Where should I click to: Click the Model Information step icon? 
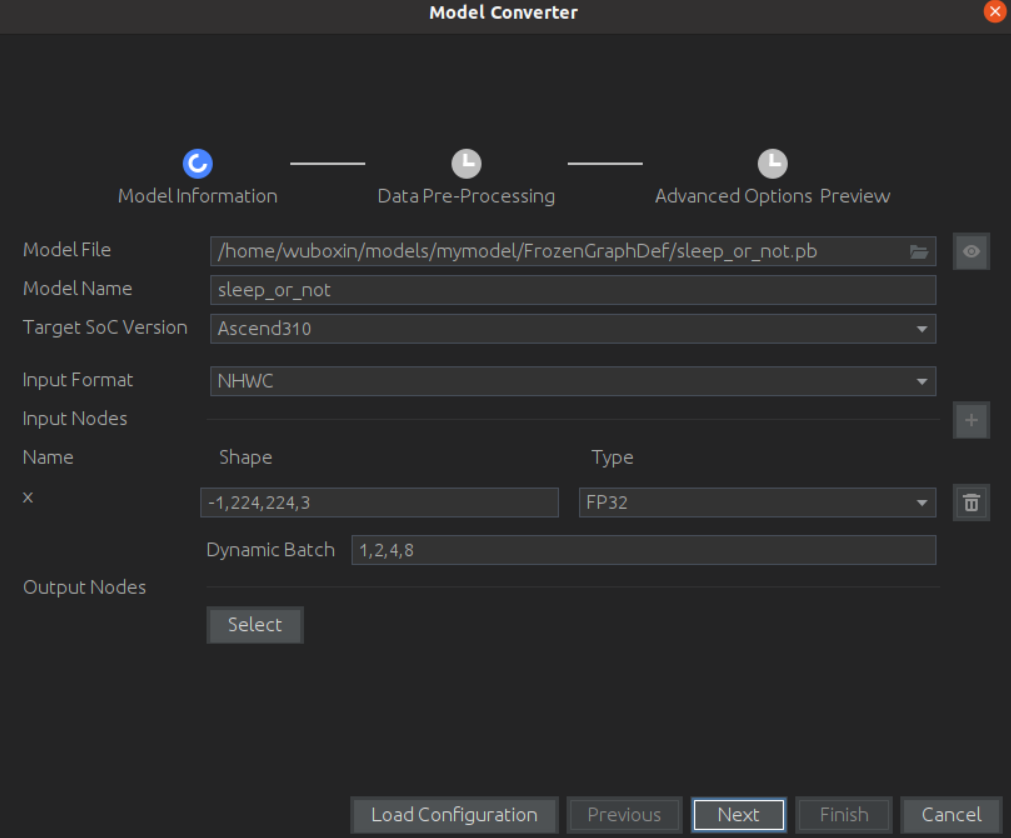click(197, 164)
